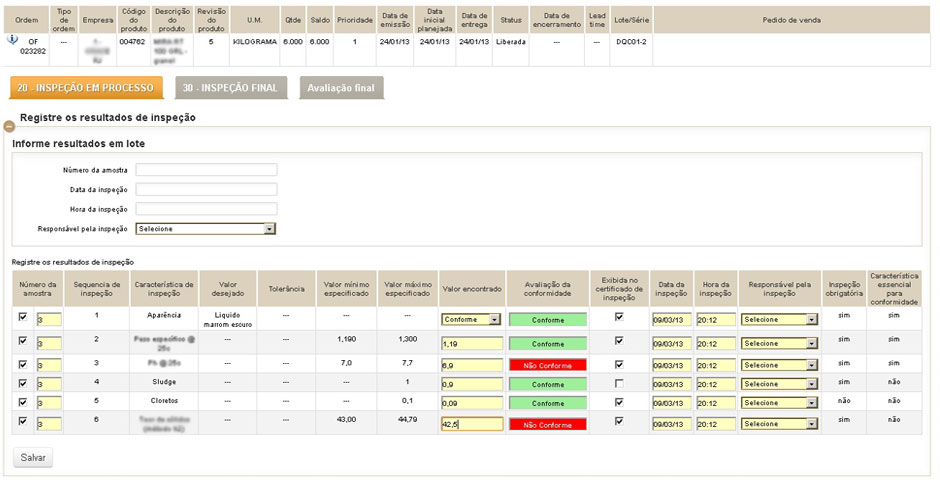The height and width of the screenshot is (480, 940).
Task: Click the Lote/Série value DQ001-2
Action: pyautogui.click(x=631, y=42)
